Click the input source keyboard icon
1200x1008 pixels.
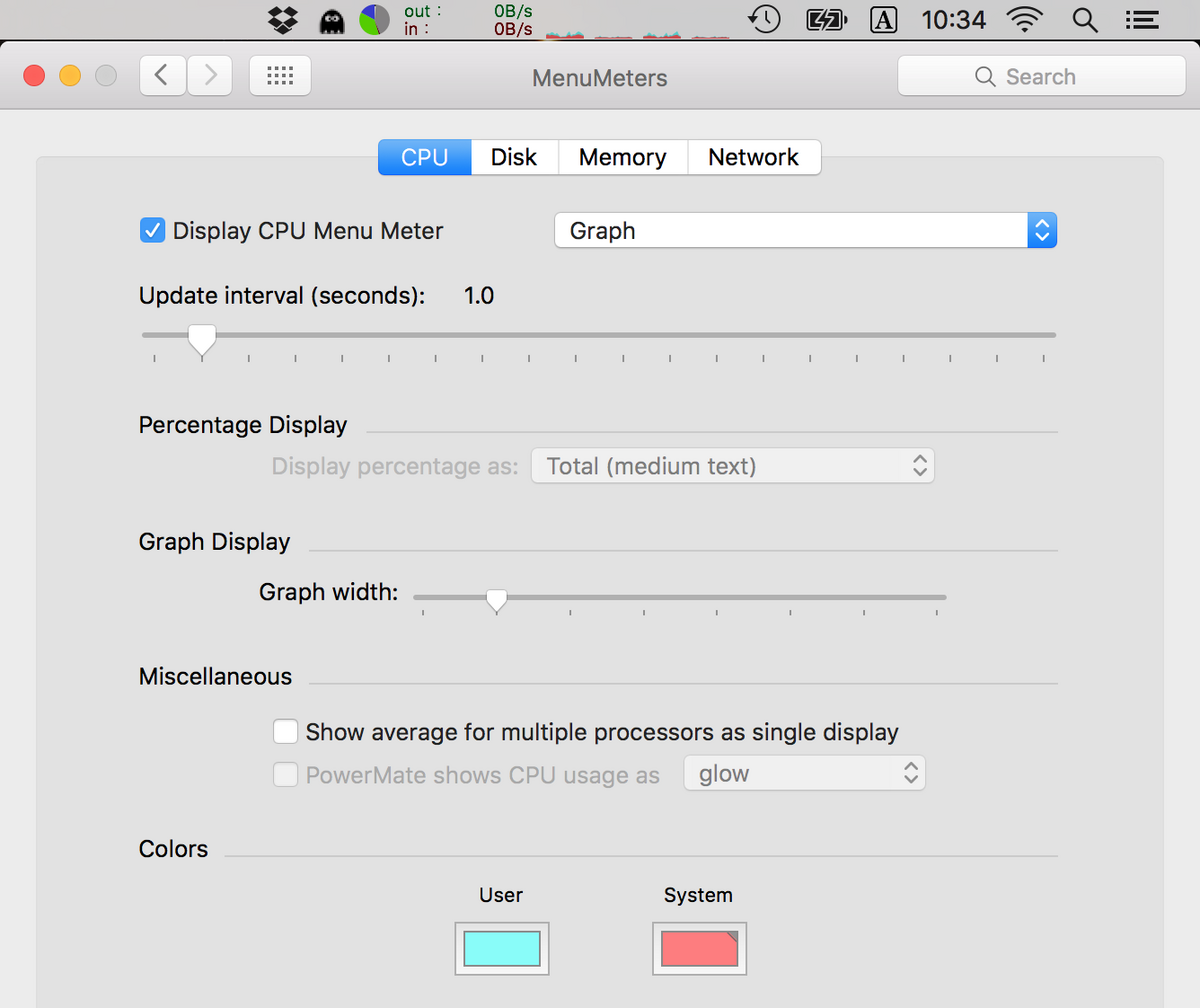(883, 19)
